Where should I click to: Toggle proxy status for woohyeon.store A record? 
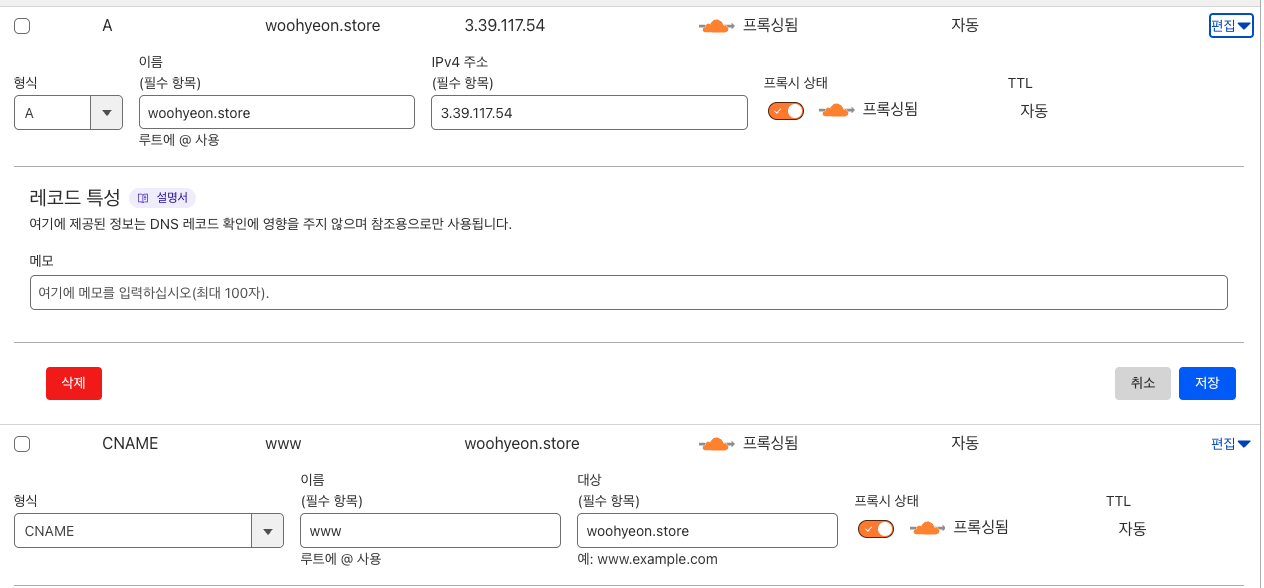point(786,111)
